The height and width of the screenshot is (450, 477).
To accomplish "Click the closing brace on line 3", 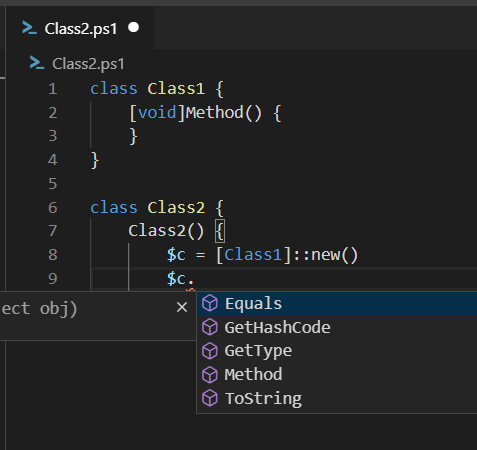I will coord(133,136).
